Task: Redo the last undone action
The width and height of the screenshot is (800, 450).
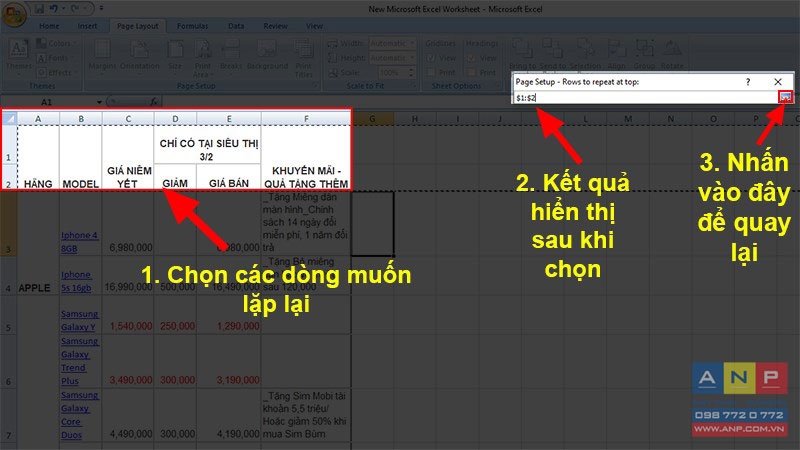Action: [75, 9]
